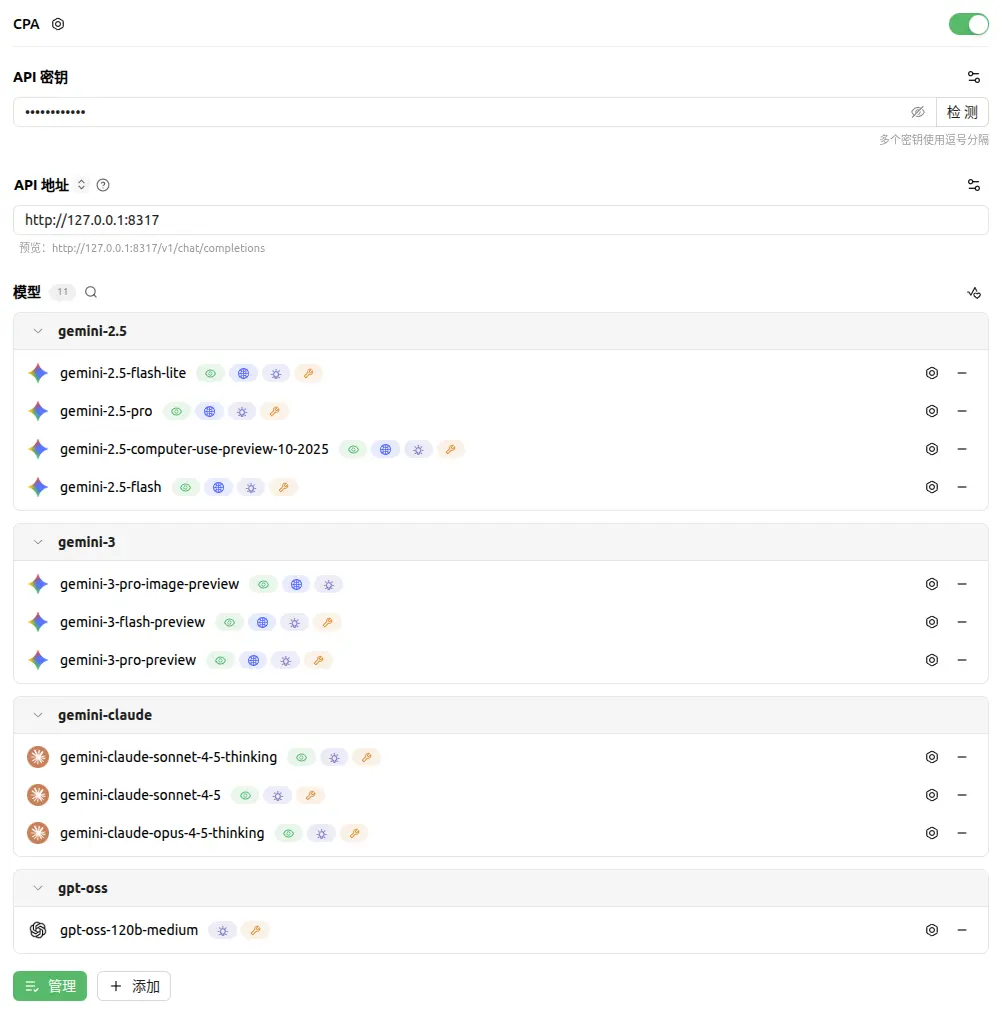Click web search tag on gemini-3-pro-image-preview

(296, 585)
